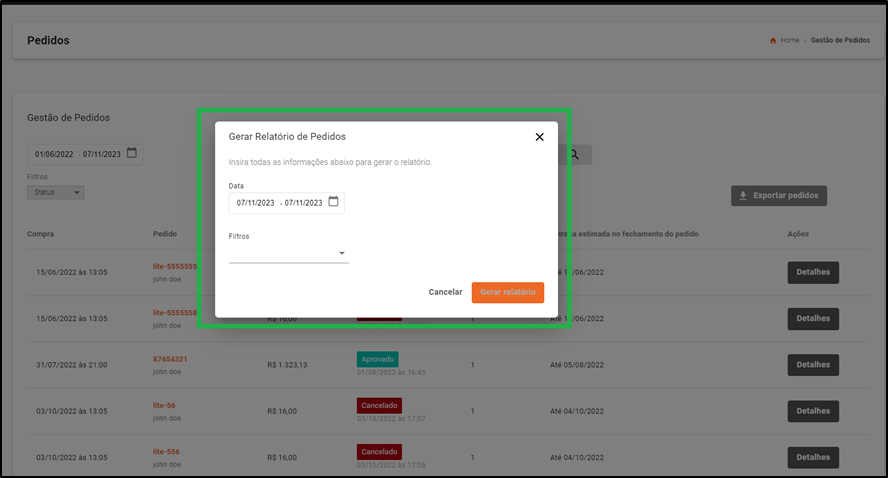The height and width of the screenshot is (478, 888).
Task: Expand the Filtros dropdown in the dialog
Action: point(288,253)
